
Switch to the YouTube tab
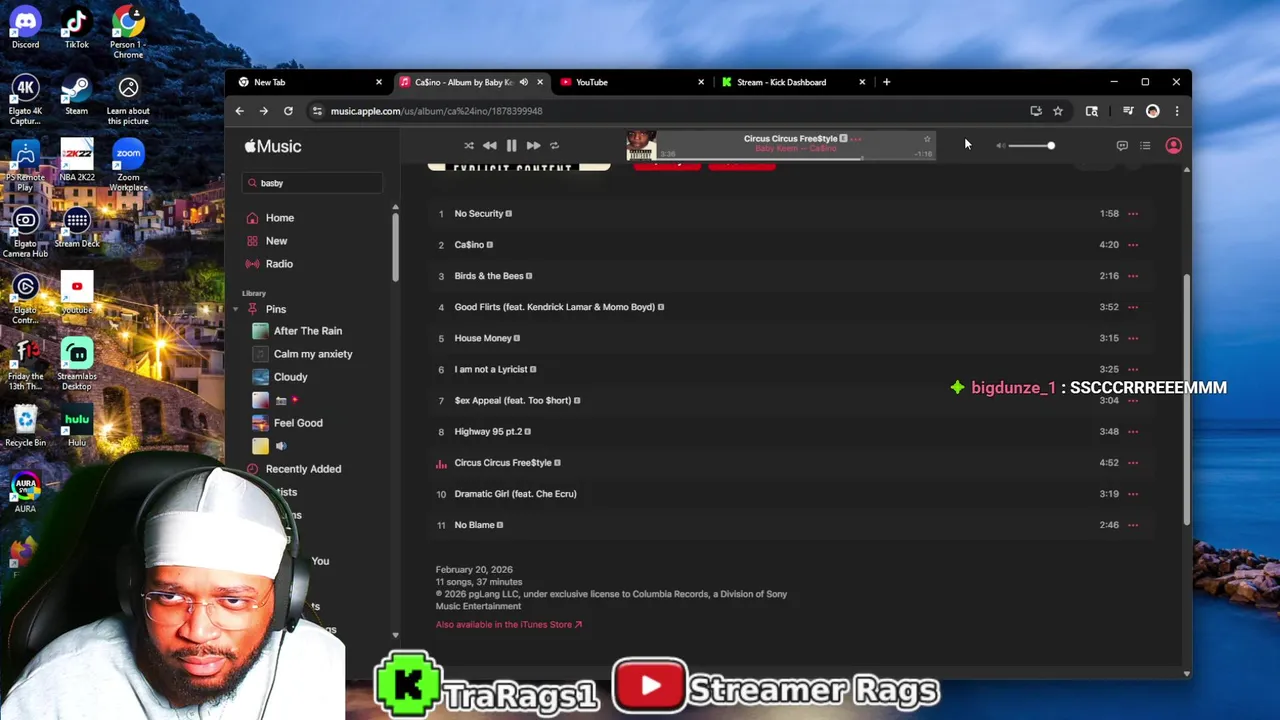coord(632,82)
